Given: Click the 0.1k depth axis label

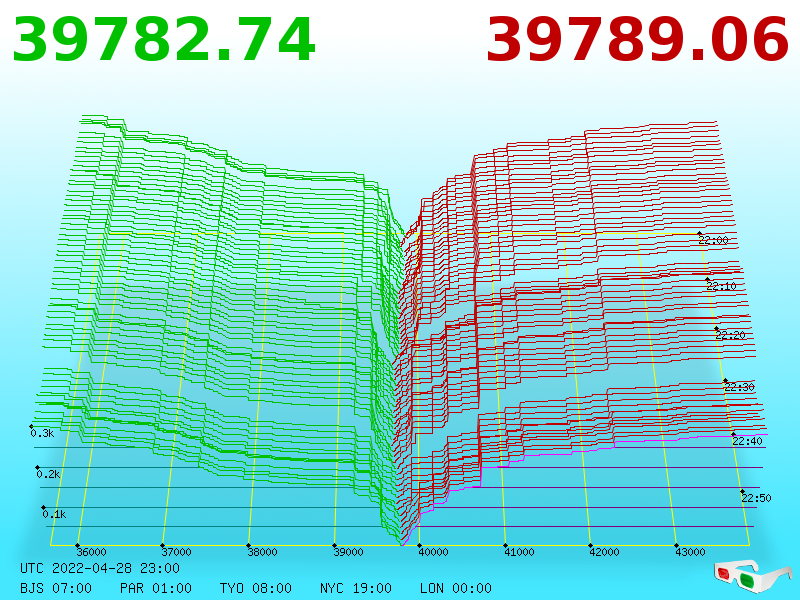Looking at the screenshot, I should 55,514.
